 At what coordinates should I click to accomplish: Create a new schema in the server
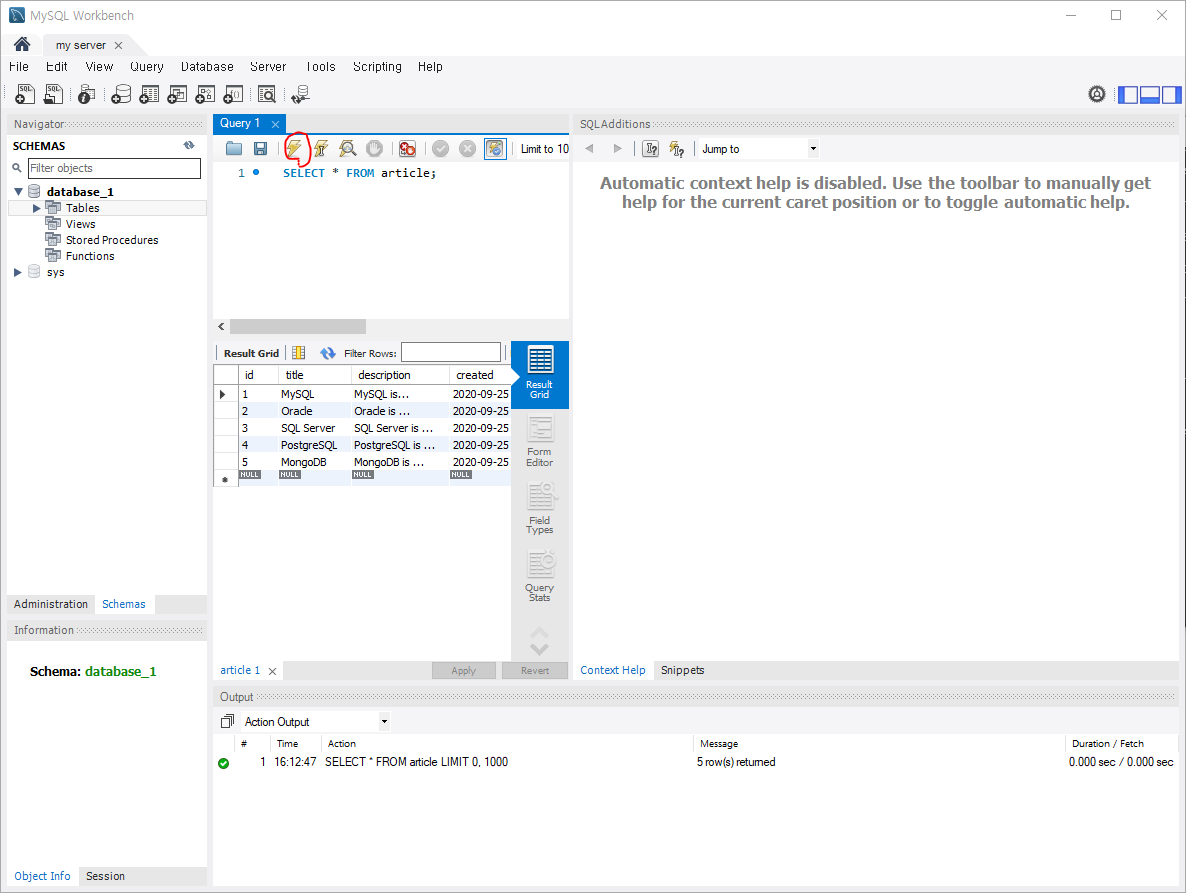click(x=121, y=95)
